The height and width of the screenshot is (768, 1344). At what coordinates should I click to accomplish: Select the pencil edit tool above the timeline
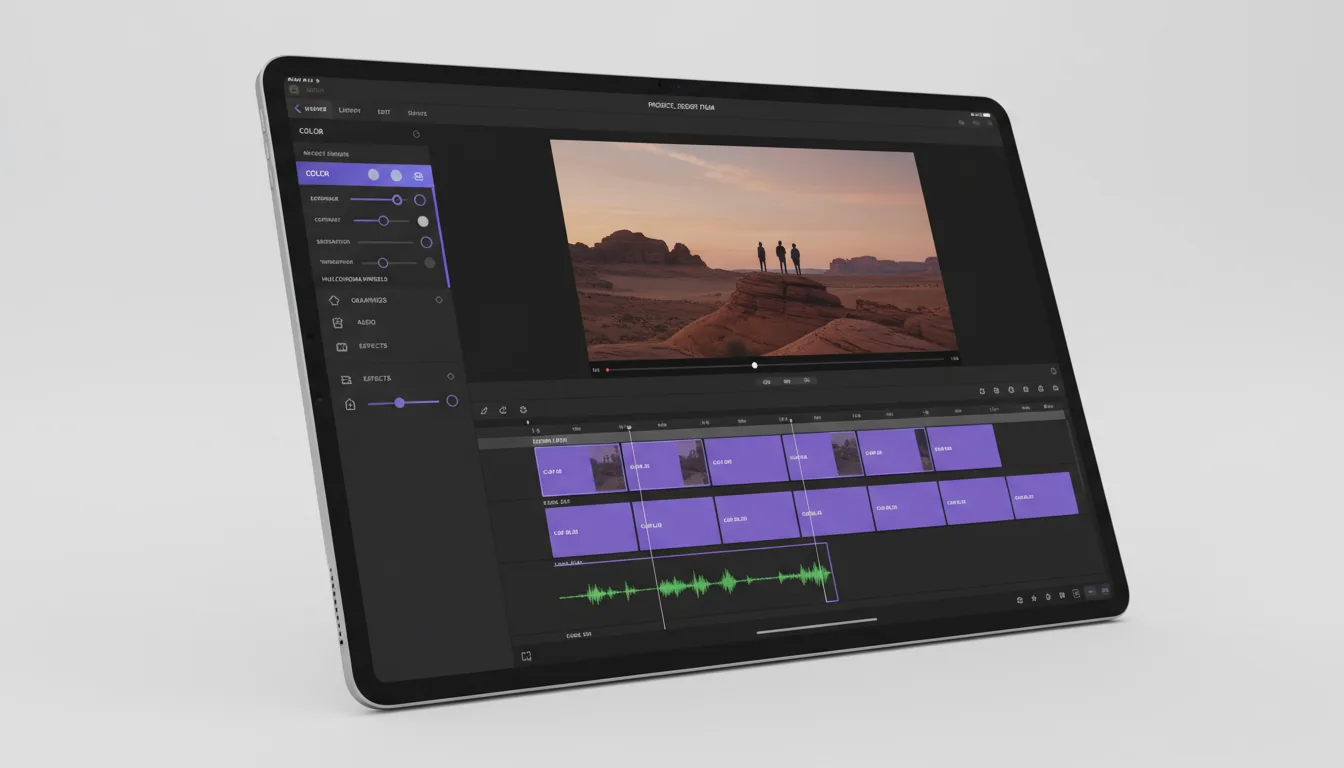[484, 411]
